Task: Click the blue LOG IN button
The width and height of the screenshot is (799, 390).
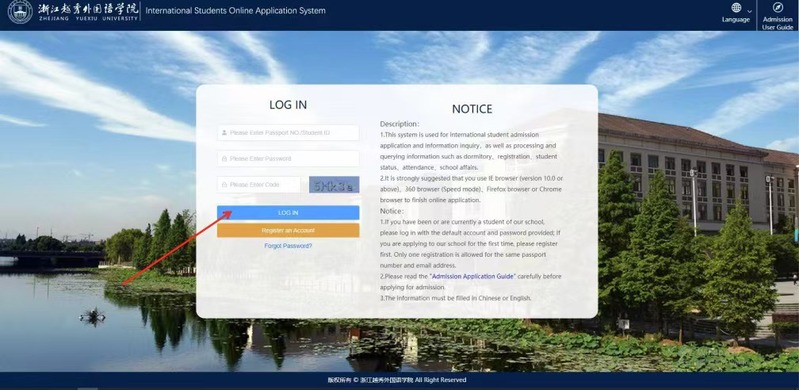Action: click(x=288, y=213)
